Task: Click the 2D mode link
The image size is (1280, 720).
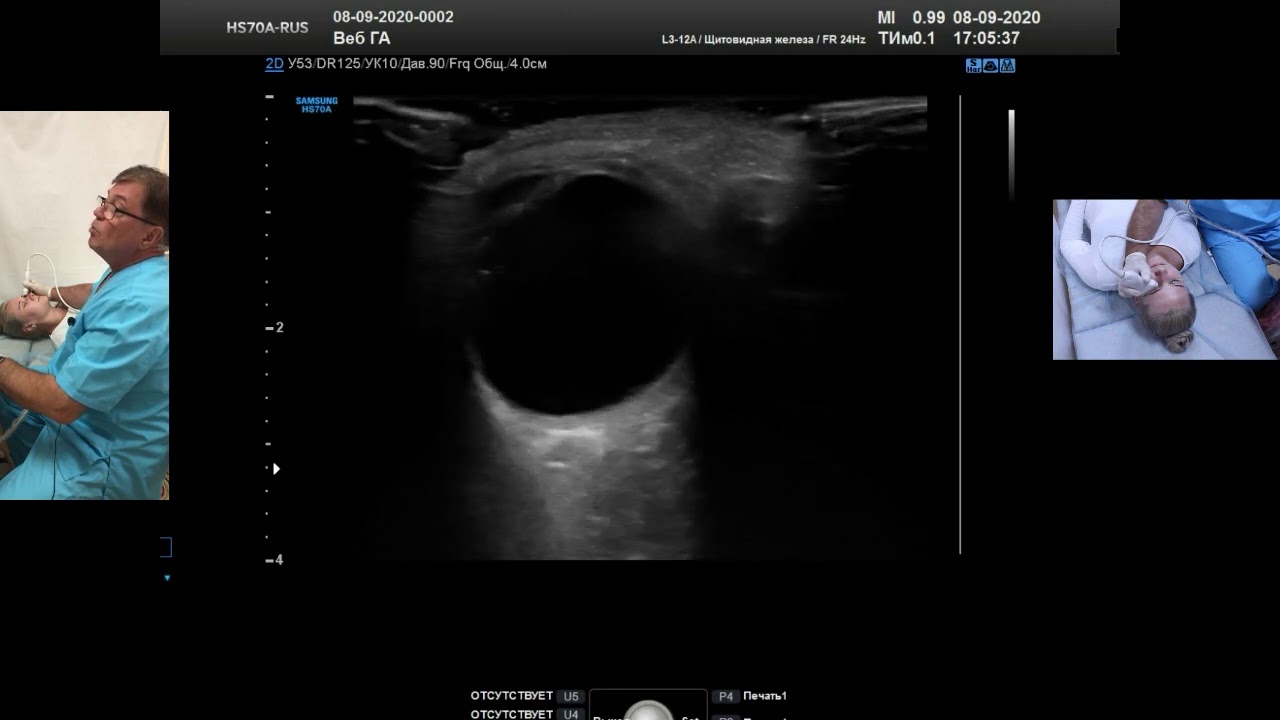Action: click(274, 64)
